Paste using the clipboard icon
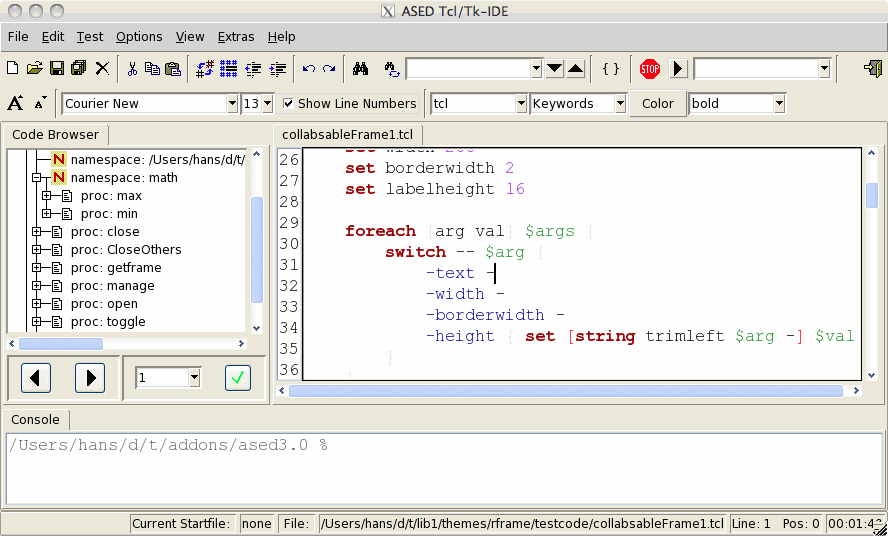The width and height of the screenshot is (888, 536). tap(172, 69)
